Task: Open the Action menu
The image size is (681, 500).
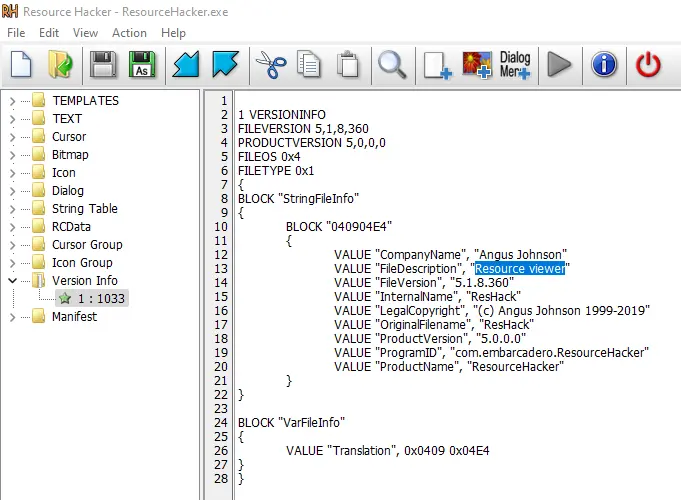Action: tap(129, 33)
